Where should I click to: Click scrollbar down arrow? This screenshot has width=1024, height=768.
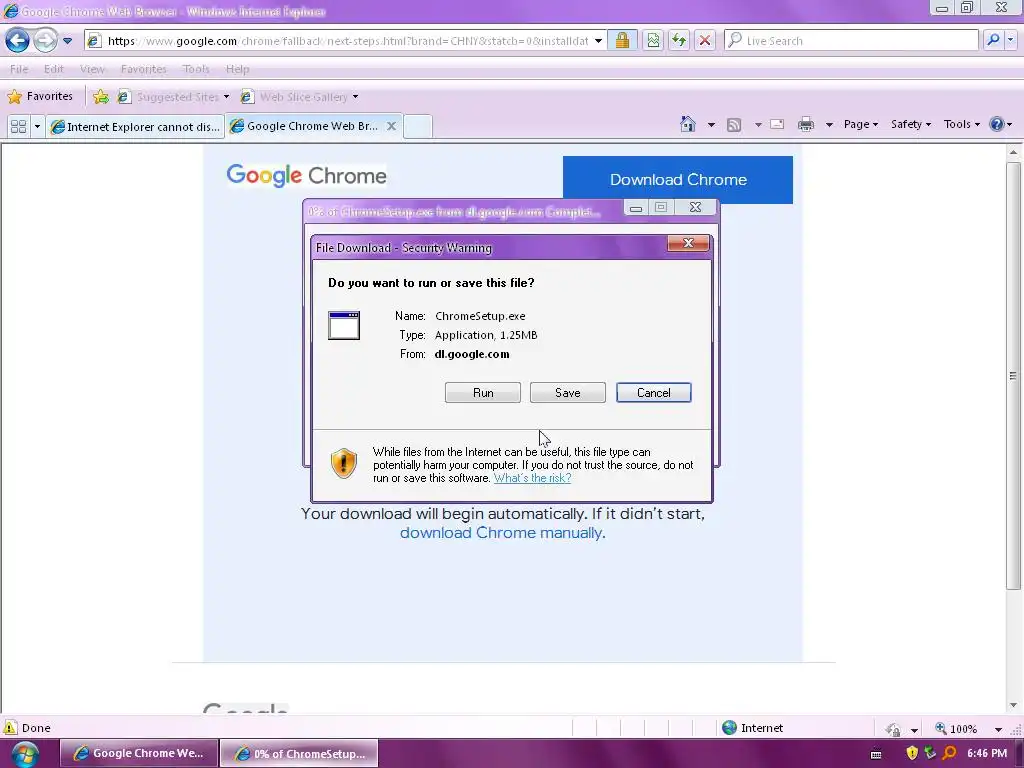1014,705
